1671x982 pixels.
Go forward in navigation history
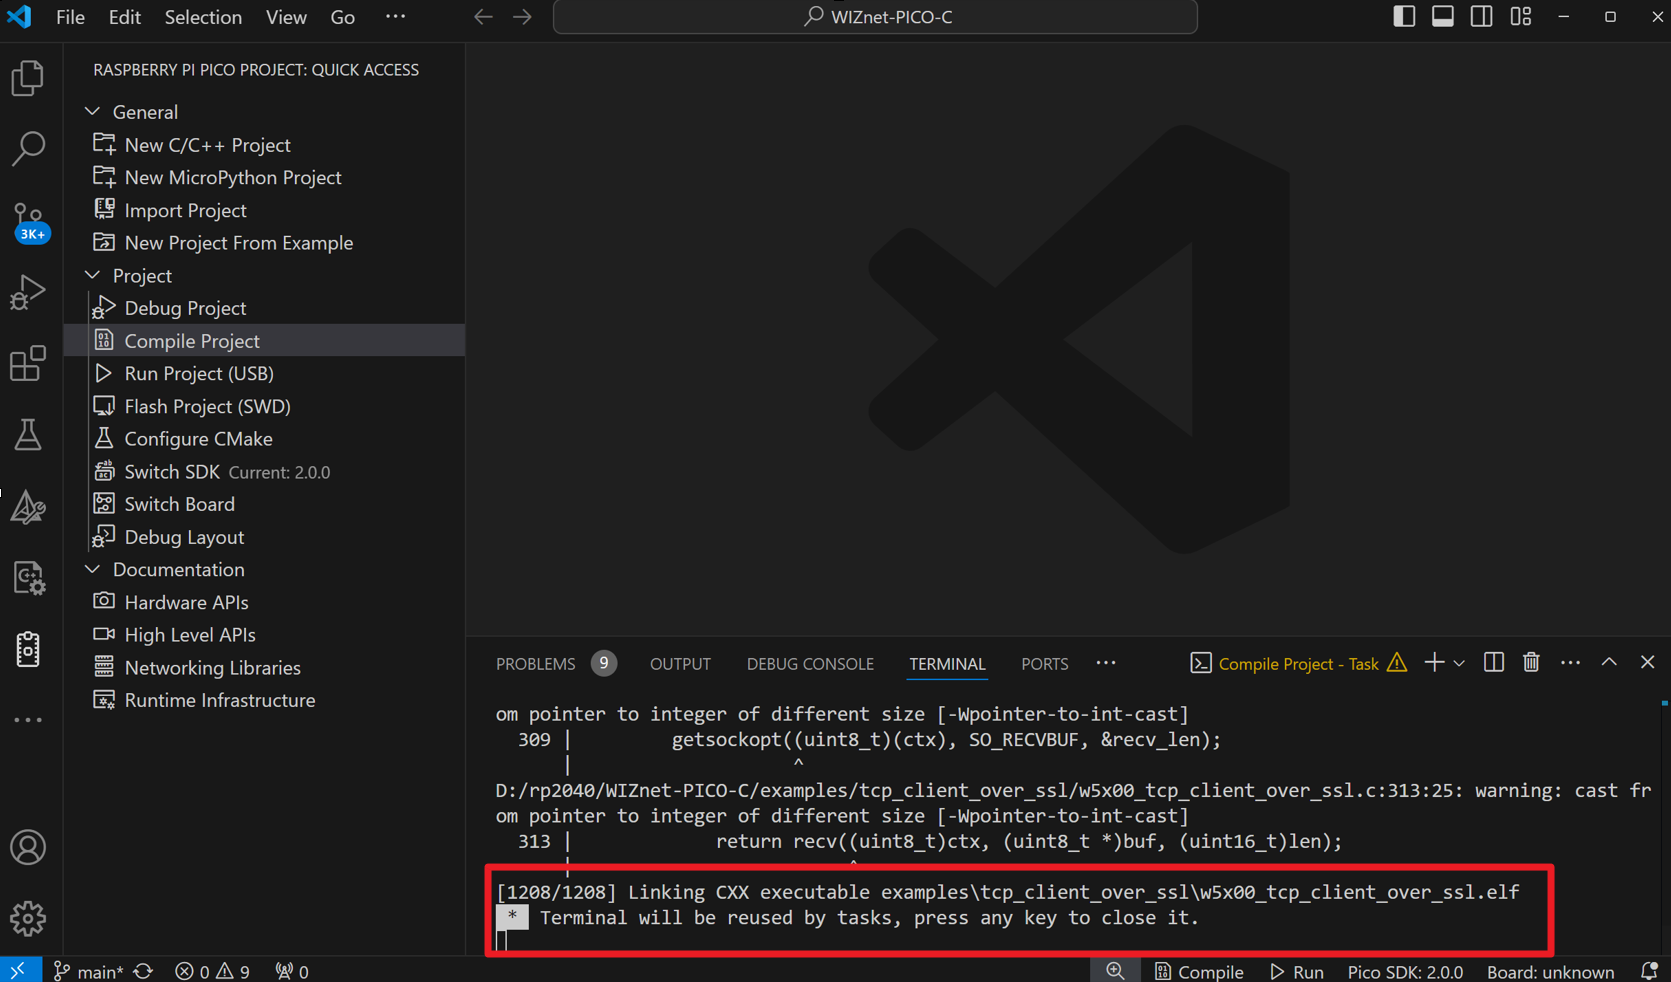[x=522, y=17]
